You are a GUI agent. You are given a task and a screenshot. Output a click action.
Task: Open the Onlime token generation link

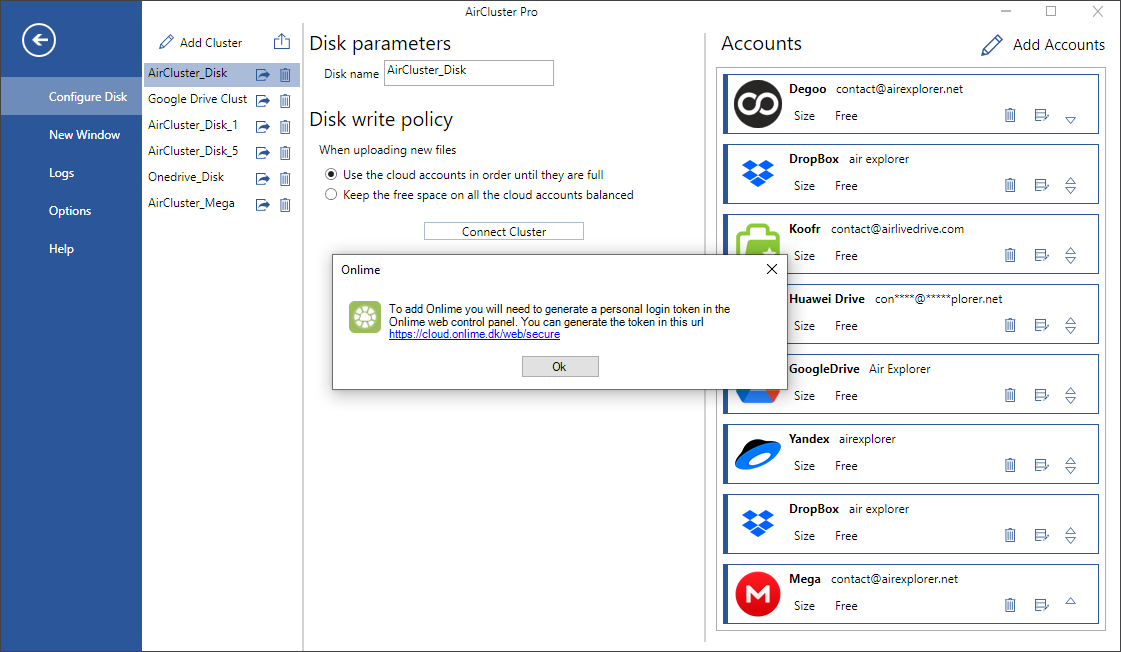tap(473, 333)
